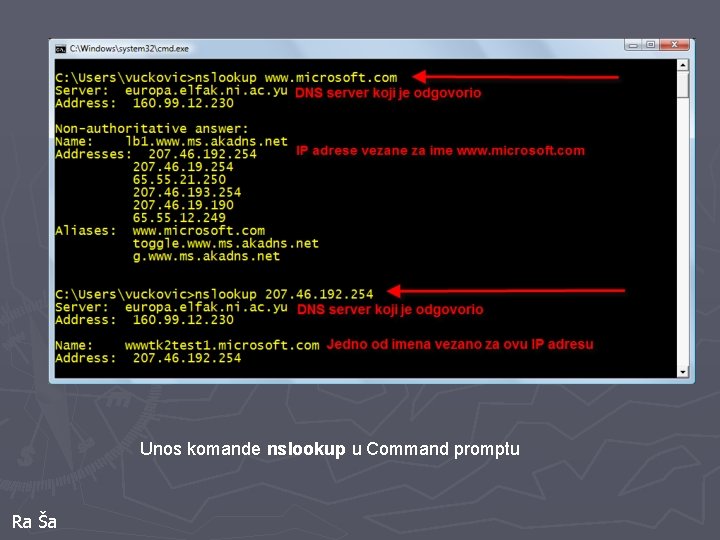Click the 'Aliases: www.microsoft.com' line
The width and height of the screenshot is (720, 540).
point(160,231)
